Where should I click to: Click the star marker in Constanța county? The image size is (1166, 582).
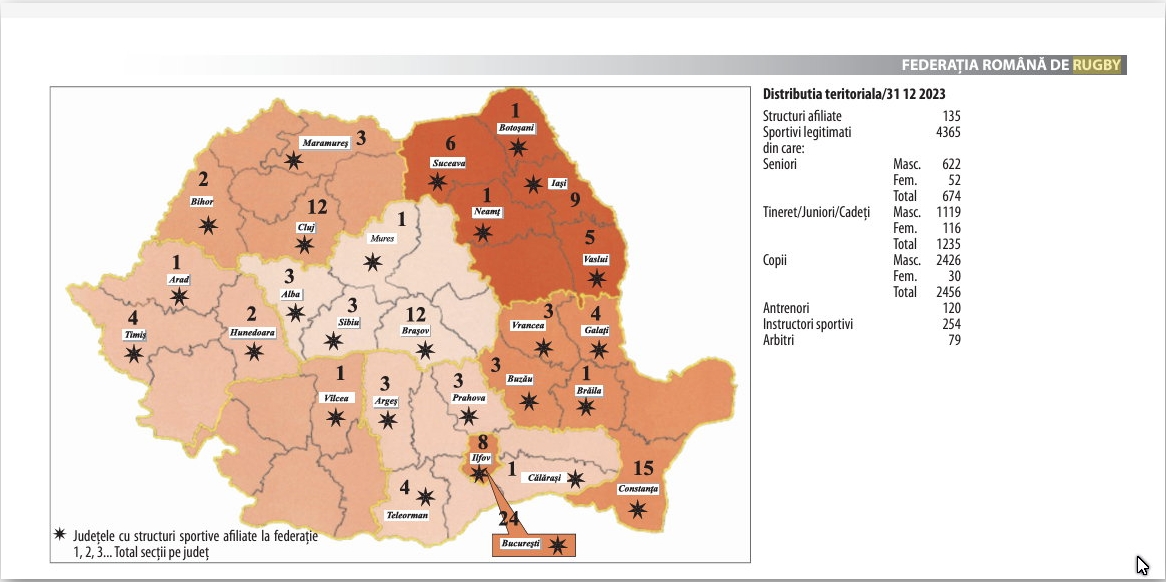tap(637, 510)
